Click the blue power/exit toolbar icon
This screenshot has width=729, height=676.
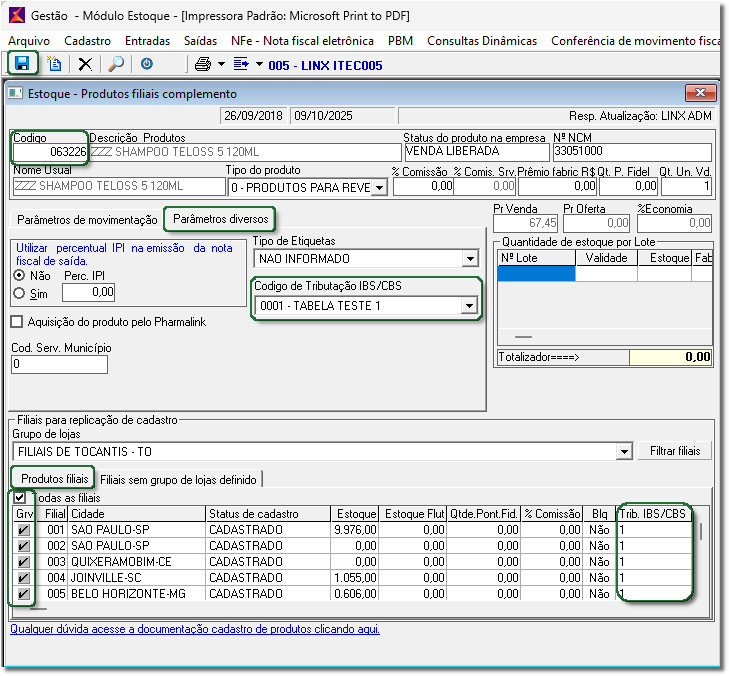(x=147, y=64)
